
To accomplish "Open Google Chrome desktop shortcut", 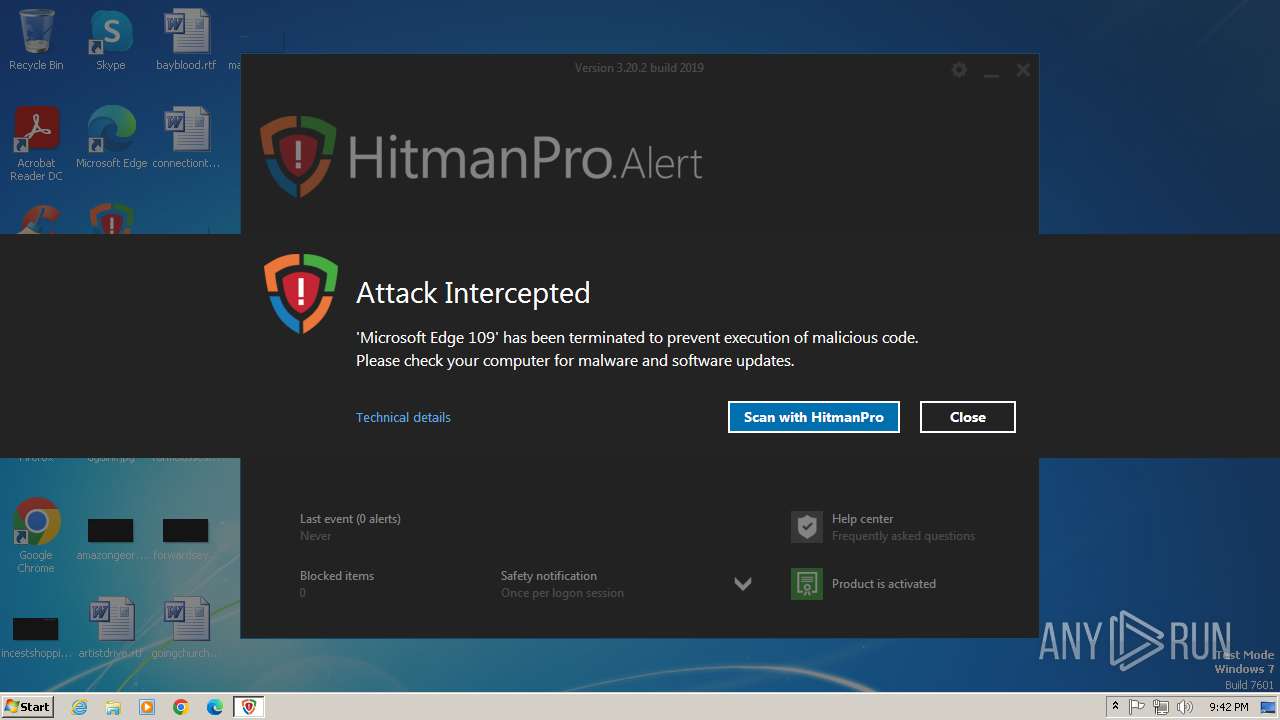I will (x=36, y=535).
